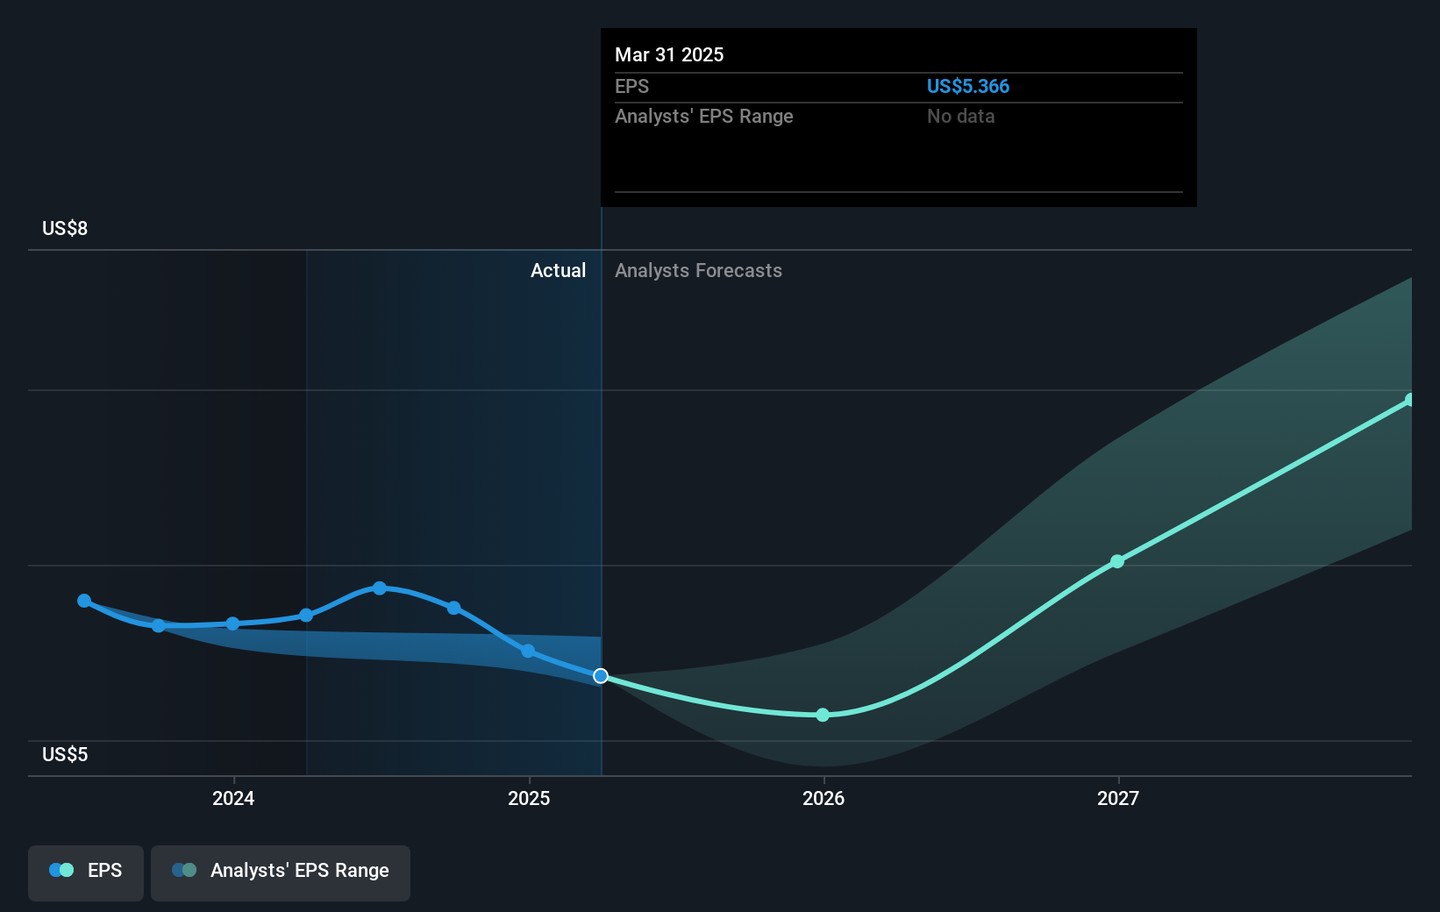Click the first EPS data point on the line

click(x=84, y=601)
